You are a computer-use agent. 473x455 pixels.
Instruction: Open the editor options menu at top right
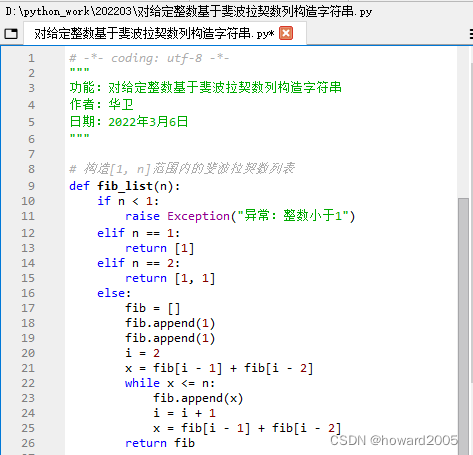click(470, 34)
